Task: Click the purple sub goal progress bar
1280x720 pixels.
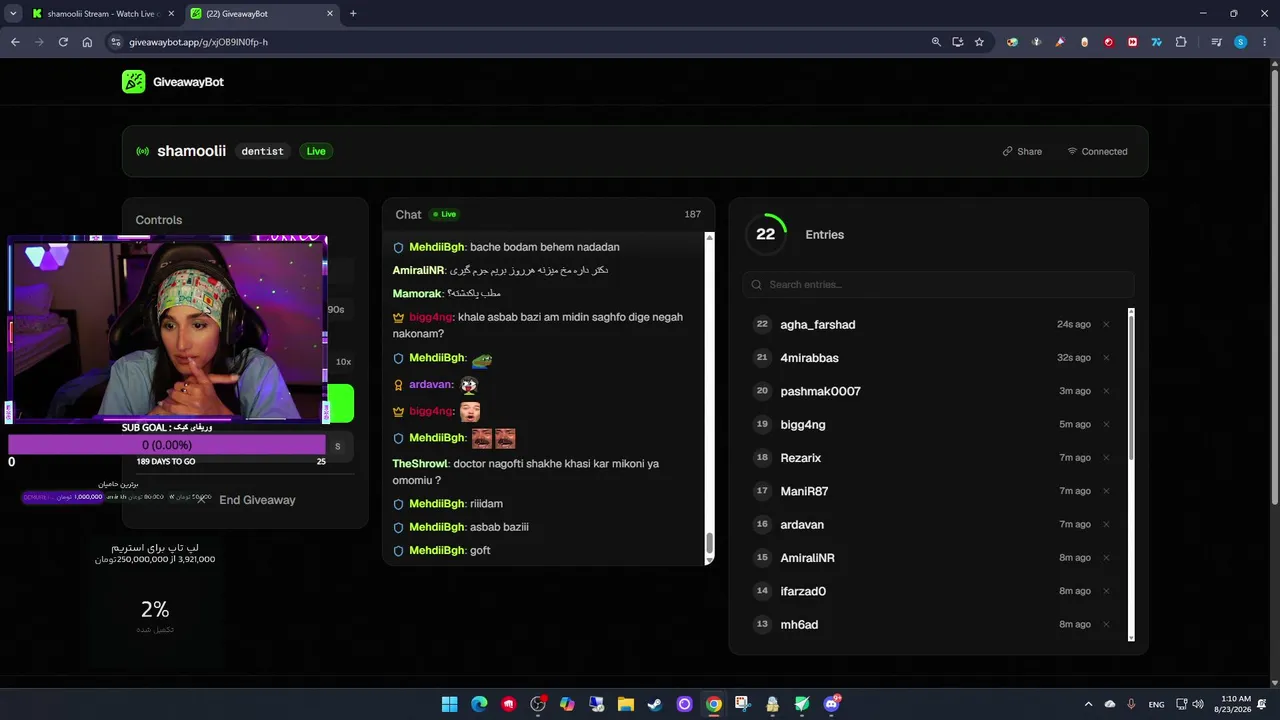Action: [167, 445]
